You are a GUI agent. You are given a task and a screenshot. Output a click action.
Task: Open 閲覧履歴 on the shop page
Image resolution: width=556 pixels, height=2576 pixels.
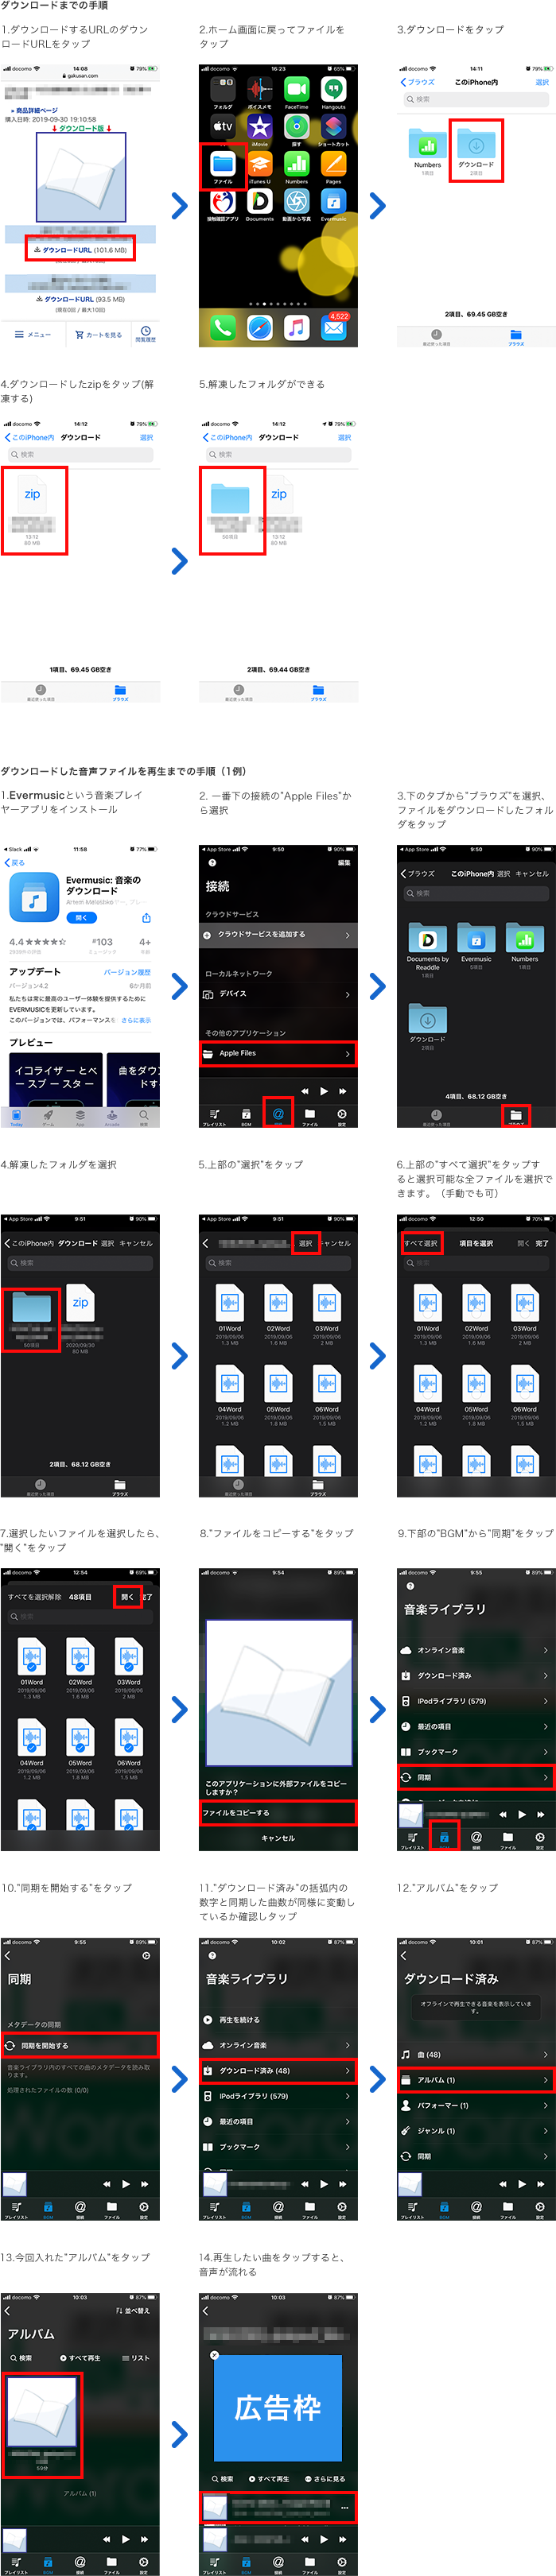coord(146,334)
